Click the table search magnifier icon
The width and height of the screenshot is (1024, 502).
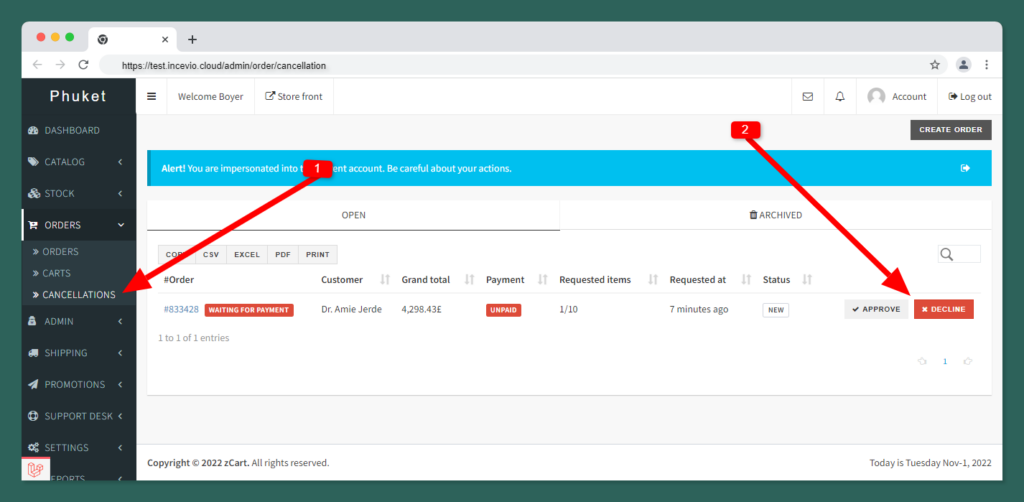click(947, 255)
